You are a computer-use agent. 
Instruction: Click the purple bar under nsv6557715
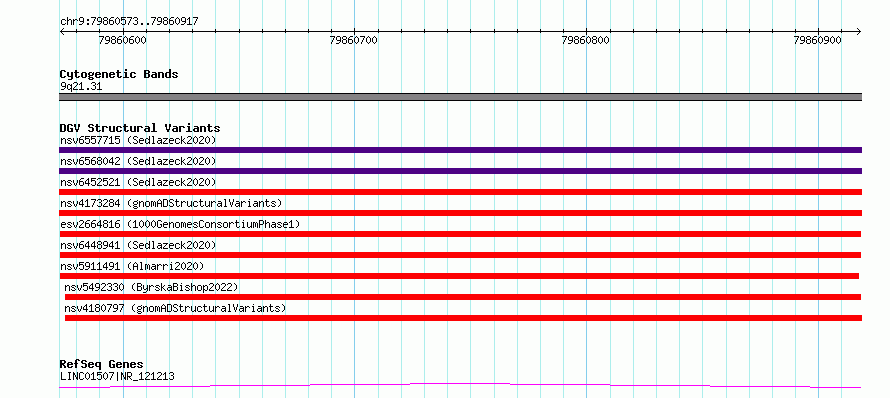[x=460, y=150]
